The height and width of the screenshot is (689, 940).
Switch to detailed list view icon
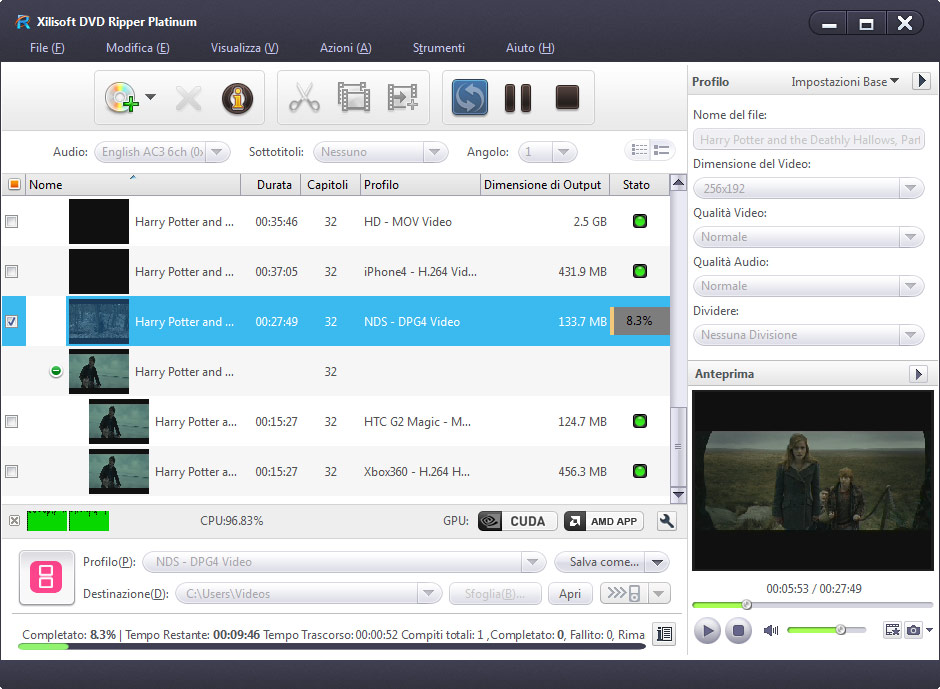click(x=639, y=150)
